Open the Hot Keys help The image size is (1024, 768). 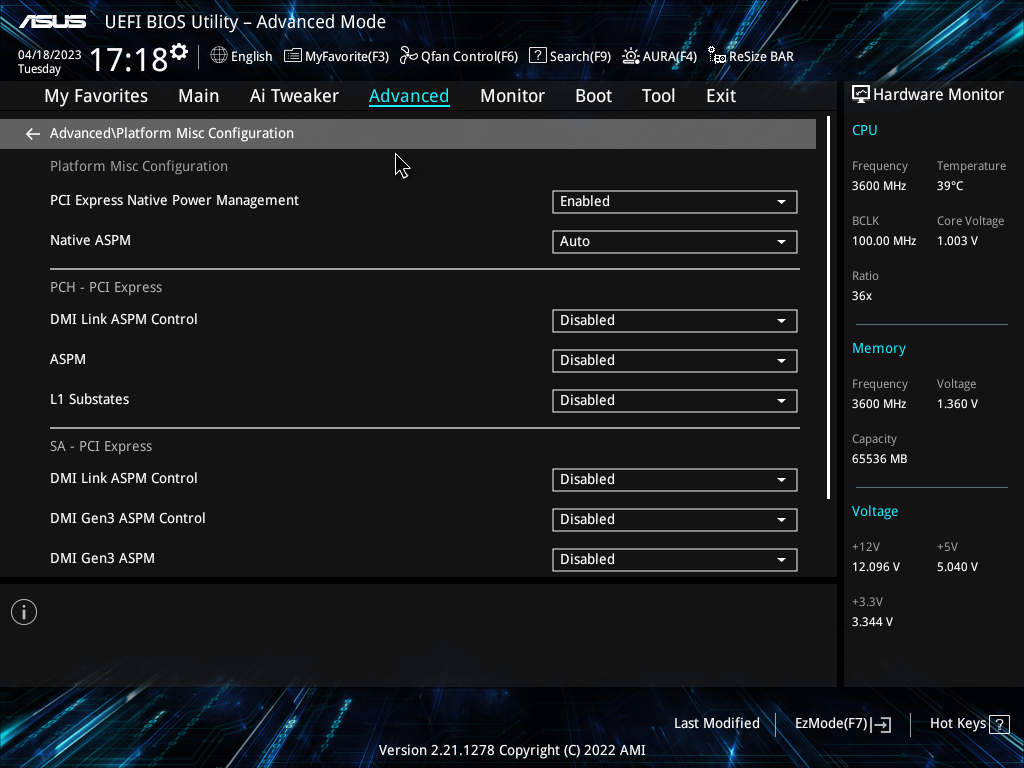tap(968, 723)
